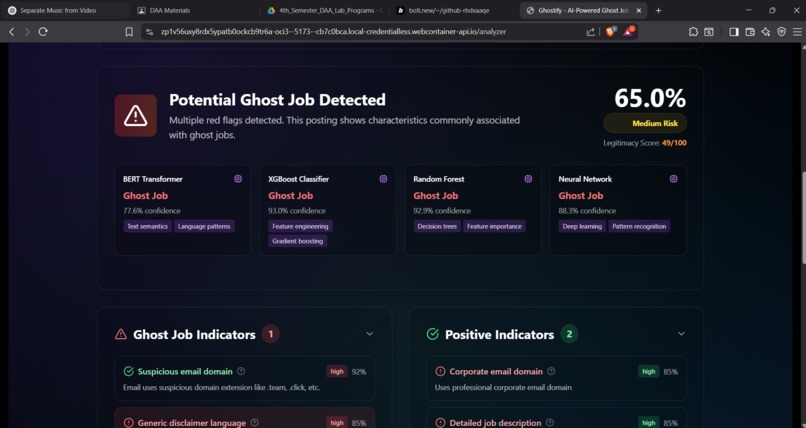
Task: Click the Neural Network chip icon
Action: point(674,179)
